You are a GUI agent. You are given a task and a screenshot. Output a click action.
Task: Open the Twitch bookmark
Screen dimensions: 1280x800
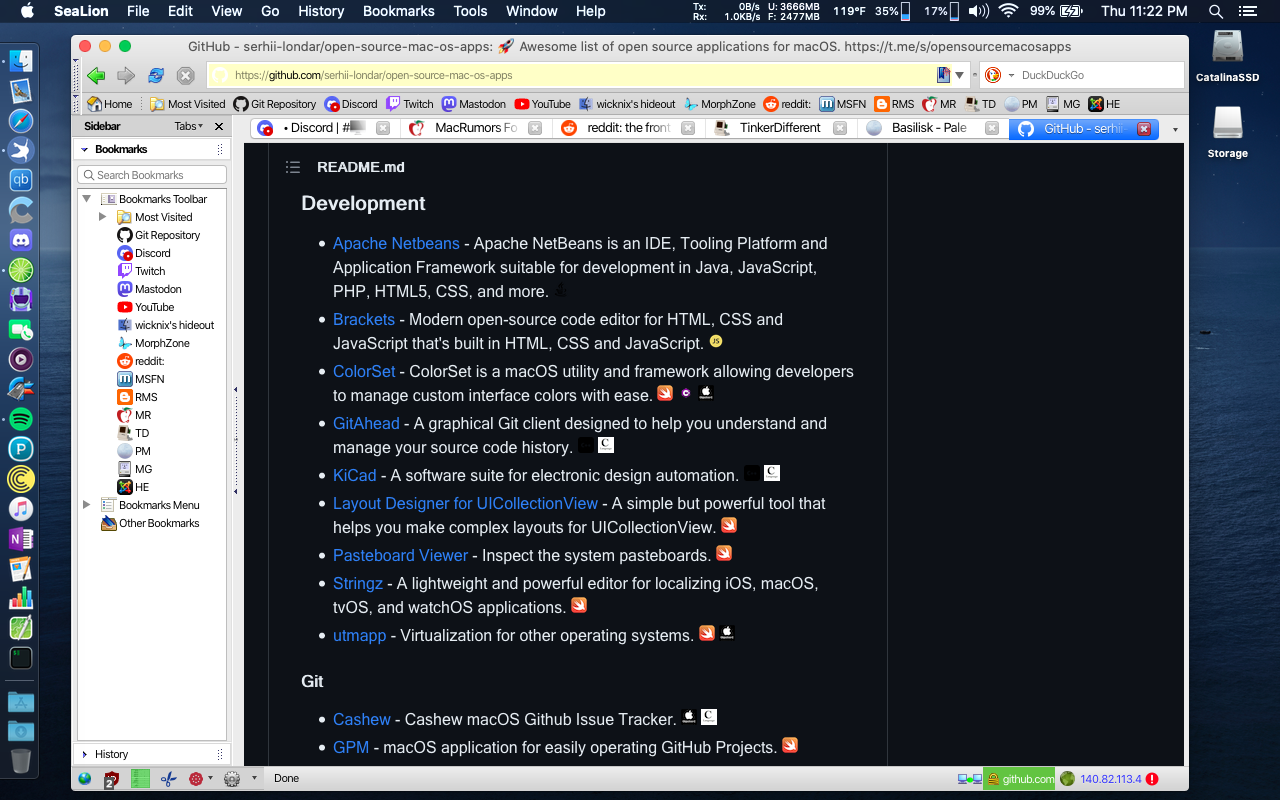click(x=409, y=103)
